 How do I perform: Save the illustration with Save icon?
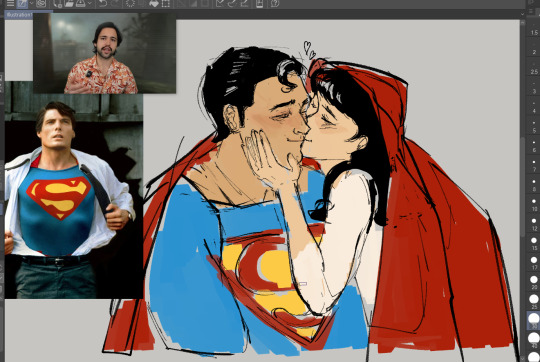(80, 3)
